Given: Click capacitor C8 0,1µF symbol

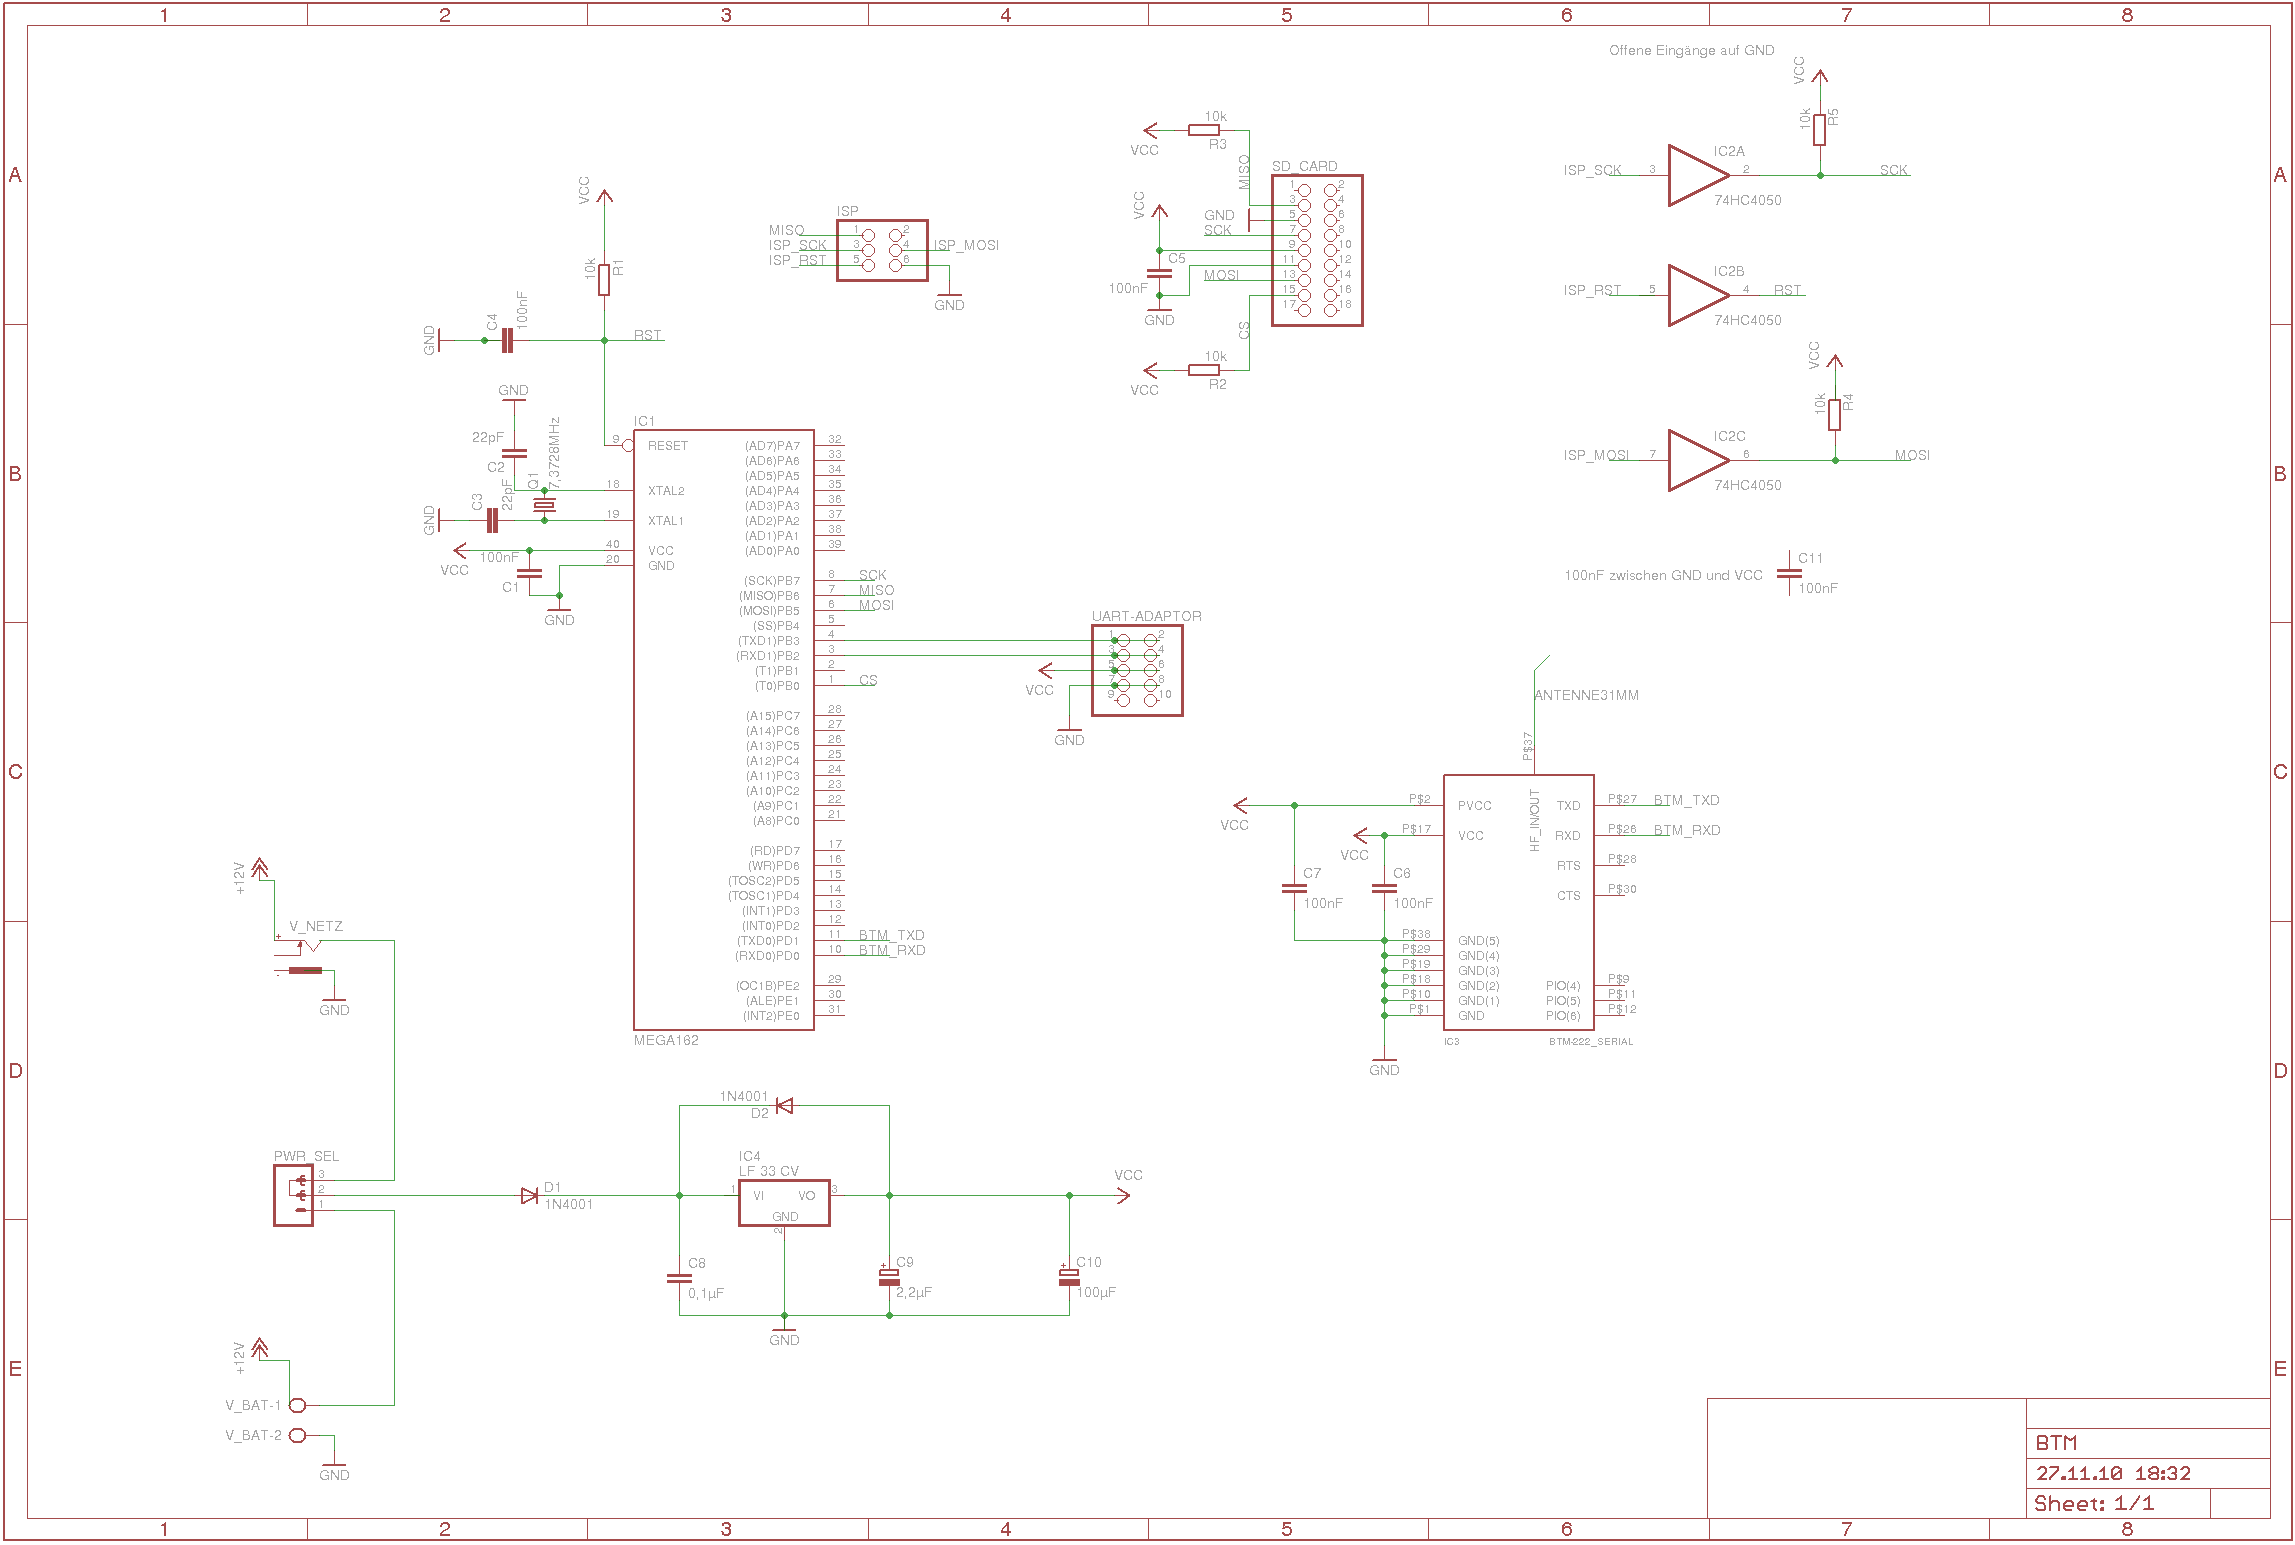Looking at the screenshot, I should [679, 1278].
